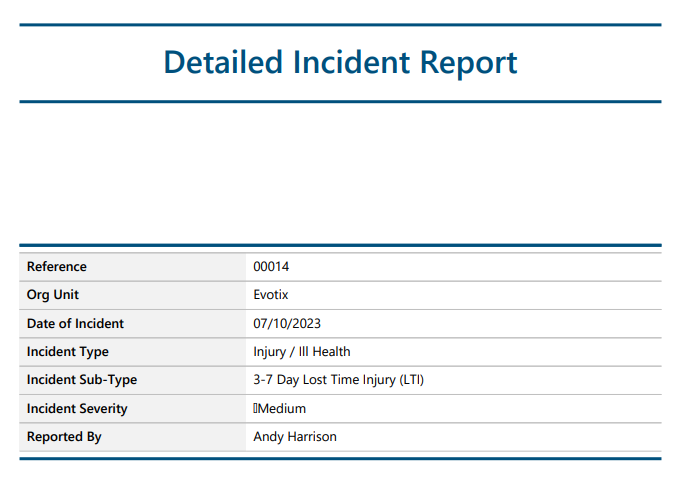Click the Injury / Ill Health value
This screenshot has width=684, height=486.
tap(301, 352)
